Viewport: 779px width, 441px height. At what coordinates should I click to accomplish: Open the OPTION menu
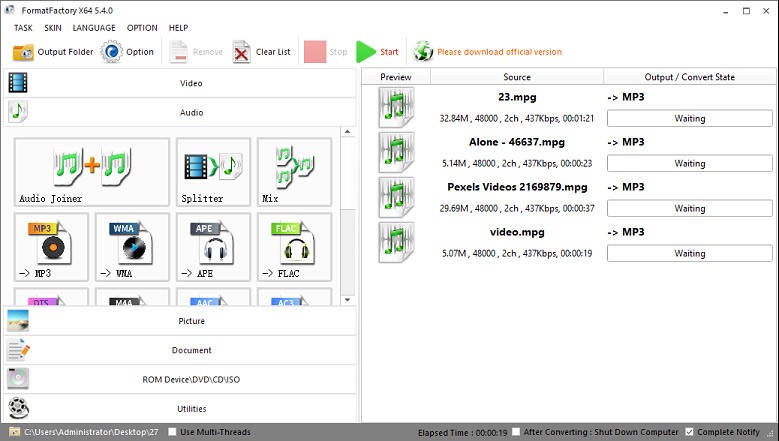pos(142,28)
